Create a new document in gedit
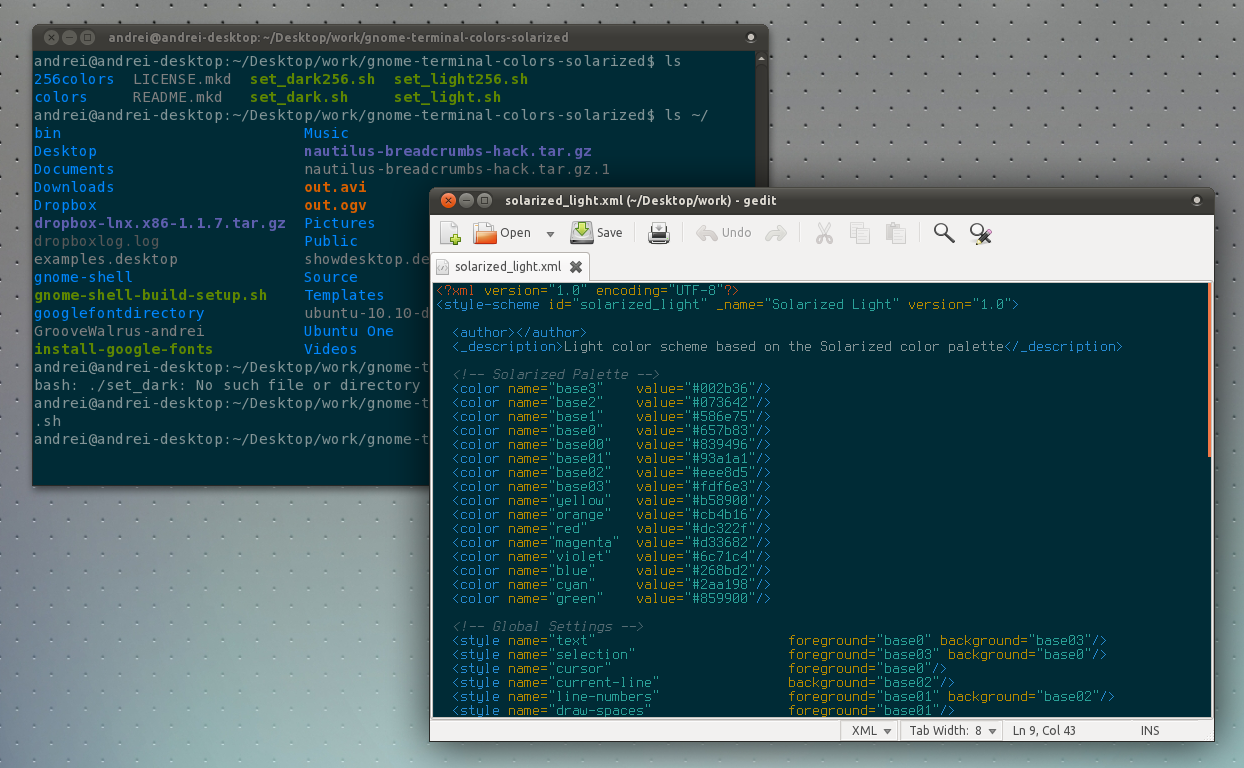Viewport: 1244px width, 768px height. tap(450, 233)
